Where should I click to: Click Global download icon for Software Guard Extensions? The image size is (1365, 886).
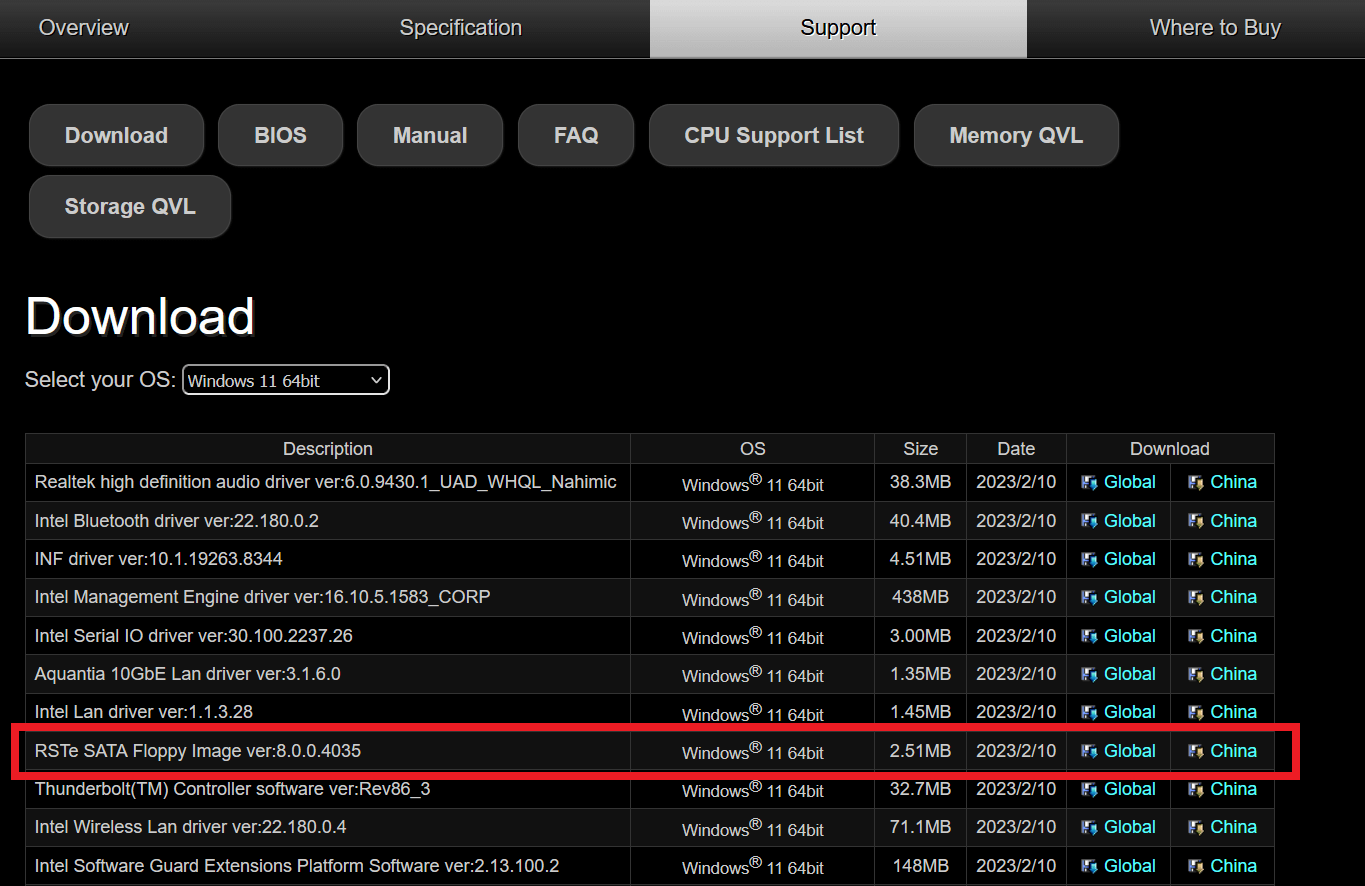click(x=1089, y=867)
